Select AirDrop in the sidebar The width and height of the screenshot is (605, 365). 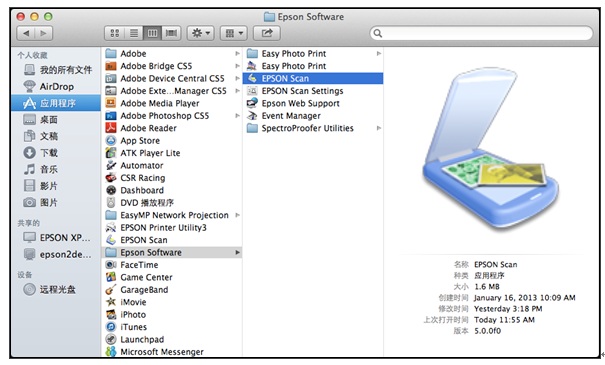(56, 86)
